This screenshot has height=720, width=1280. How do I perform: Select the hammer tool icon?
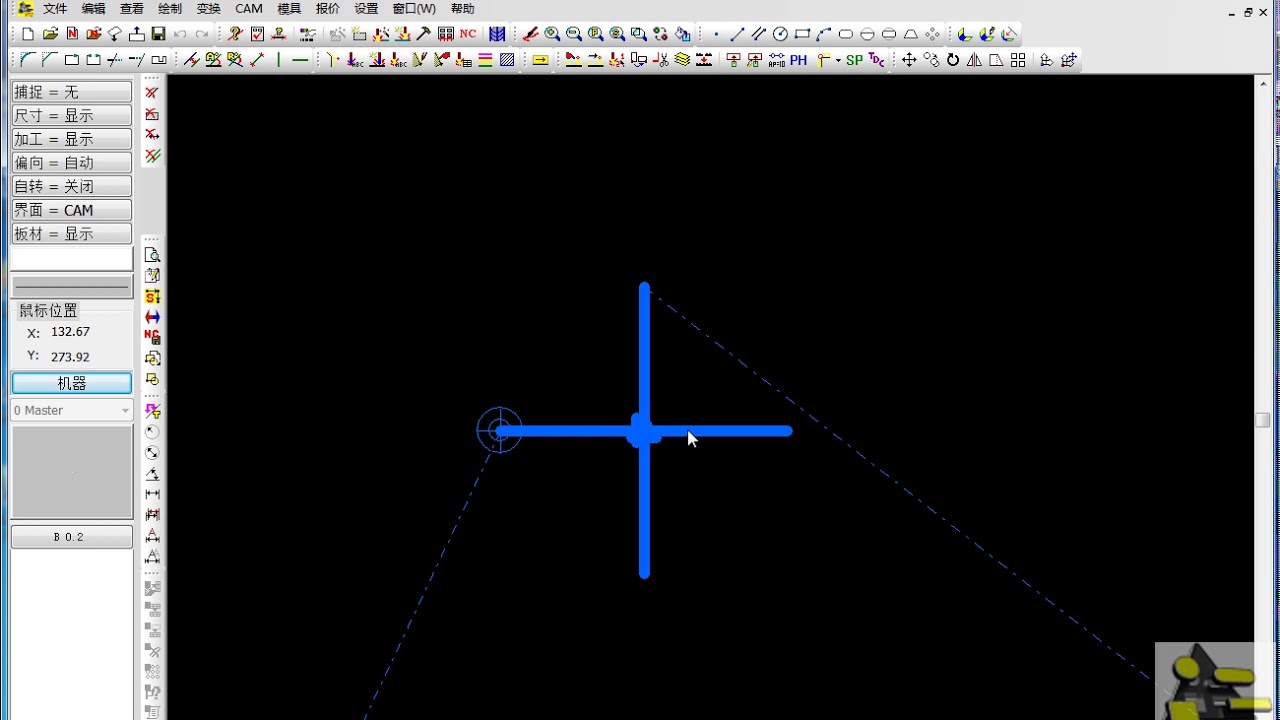tap(424, 34)
